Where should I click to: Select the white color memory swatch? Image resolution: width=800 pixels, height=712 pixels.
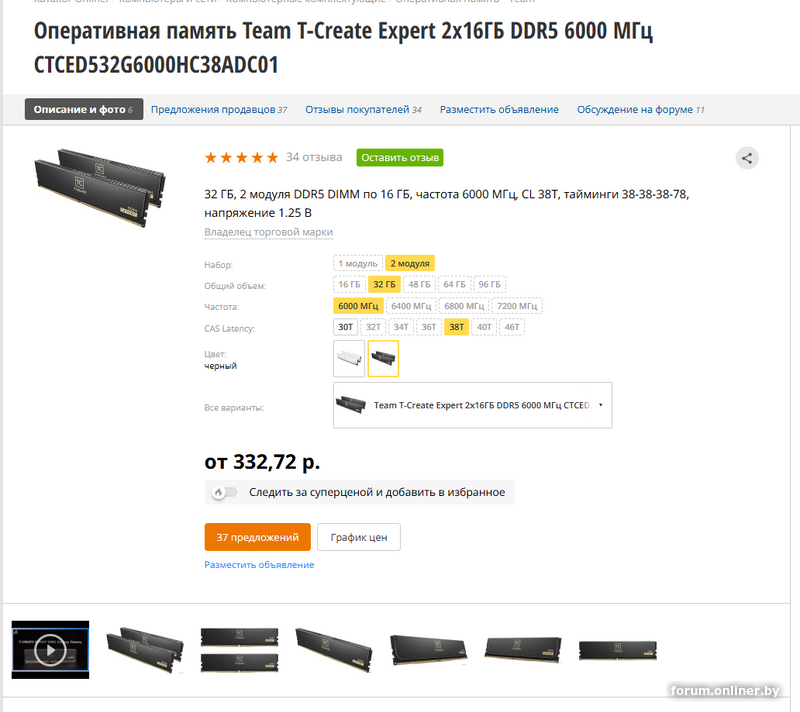click(x=349, y=359)
